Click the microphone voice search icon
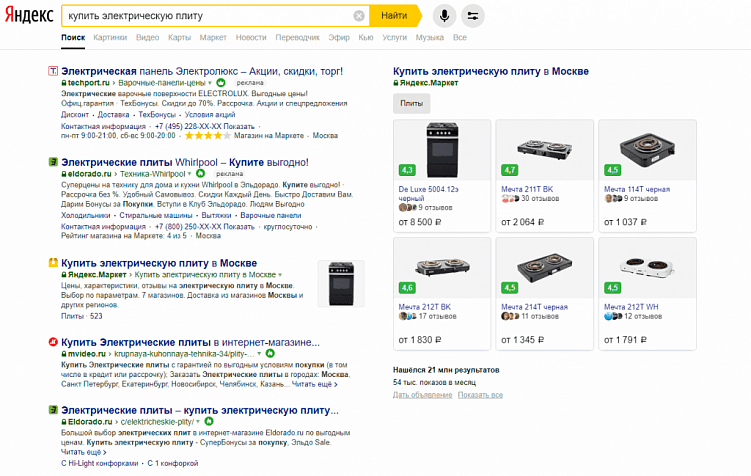 (x=444, y=16)
